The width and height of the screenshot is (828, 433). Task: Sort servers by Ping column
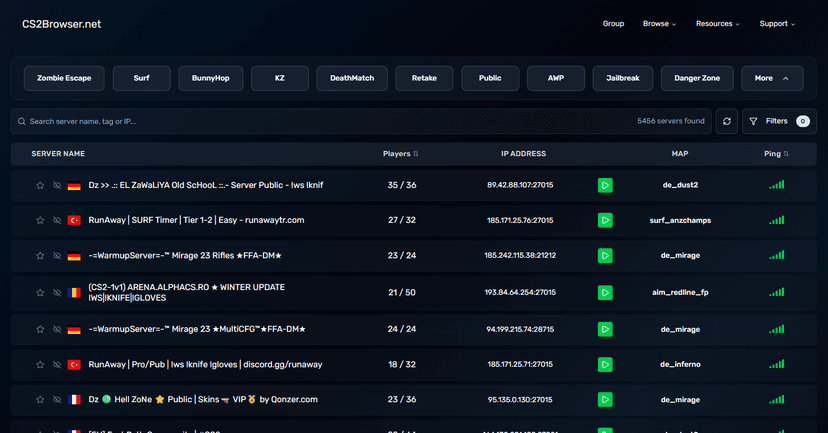pyautogui.click(x=776, y=154)
